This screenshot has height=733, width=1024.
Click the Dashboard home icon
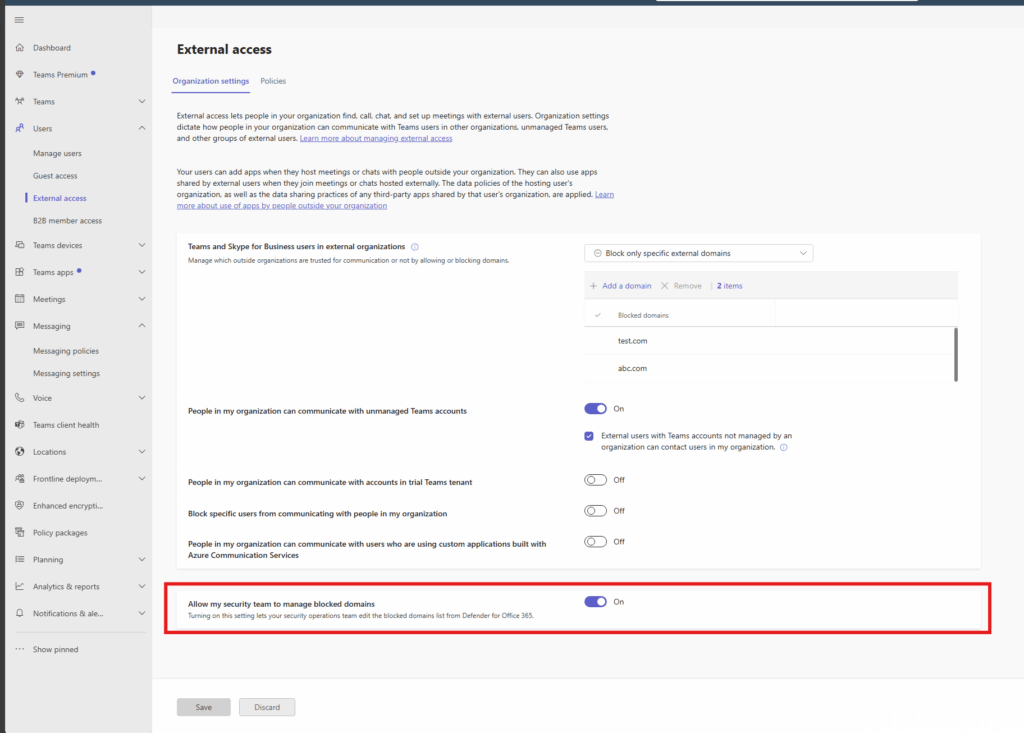tap(20, 48)
